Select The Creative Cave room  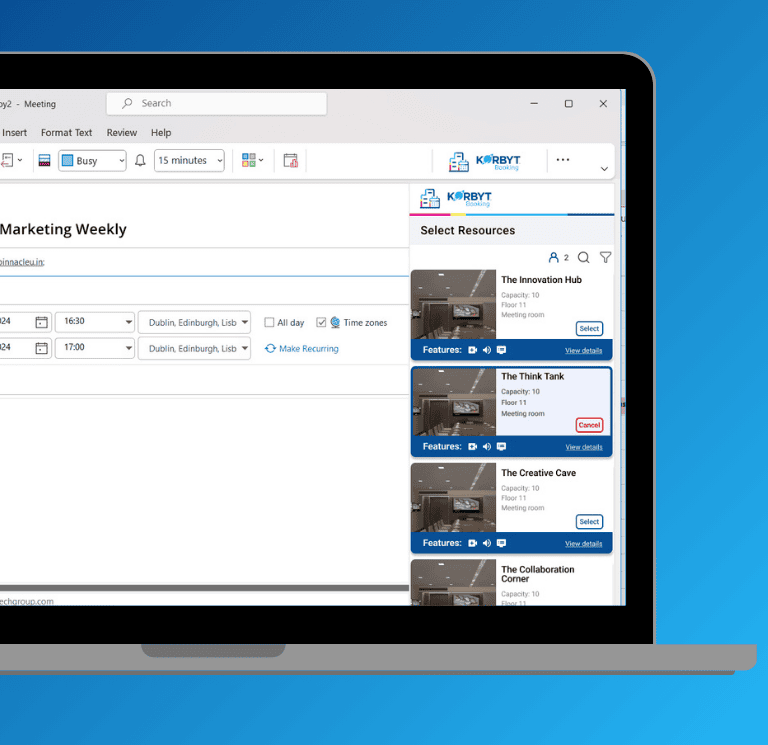[589, 522]
